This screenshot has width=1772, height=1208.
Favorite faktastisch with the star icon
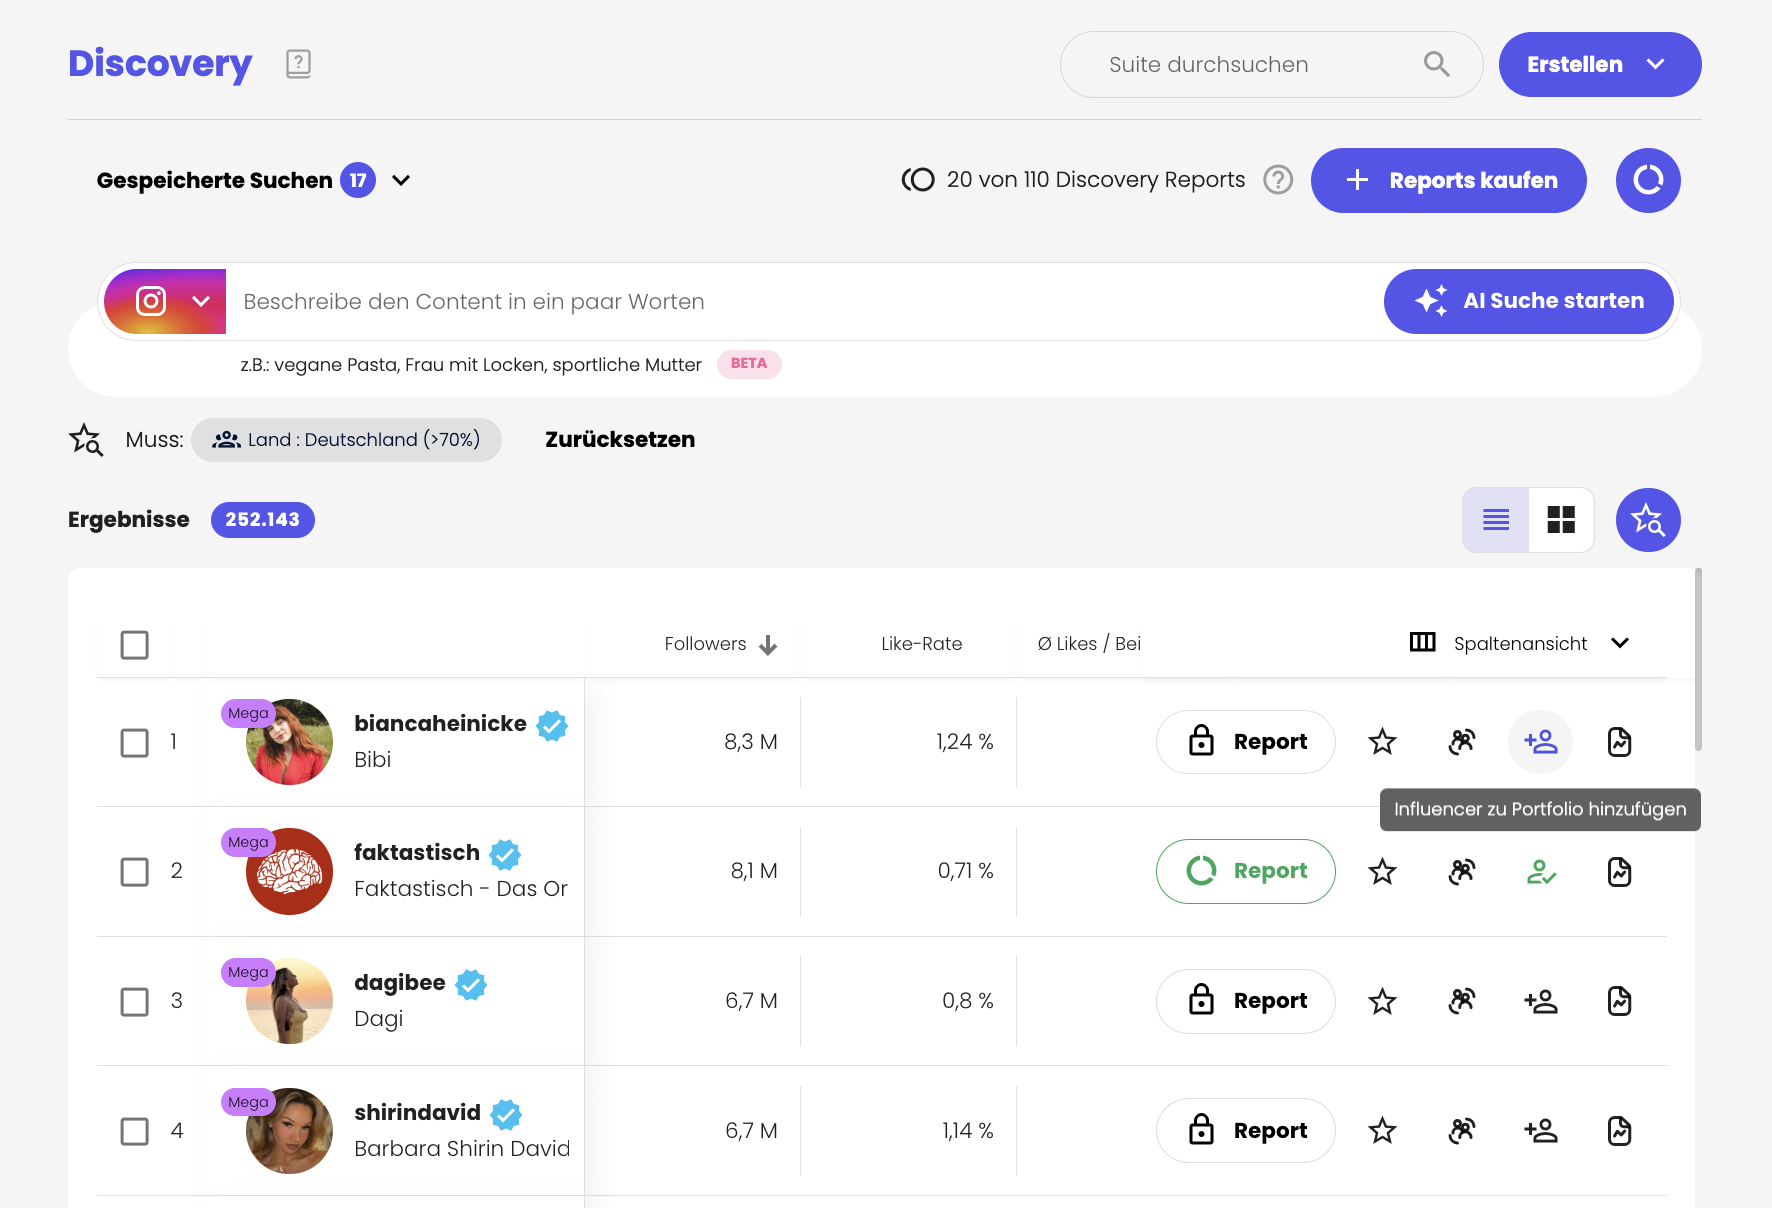pos(1382,872)
